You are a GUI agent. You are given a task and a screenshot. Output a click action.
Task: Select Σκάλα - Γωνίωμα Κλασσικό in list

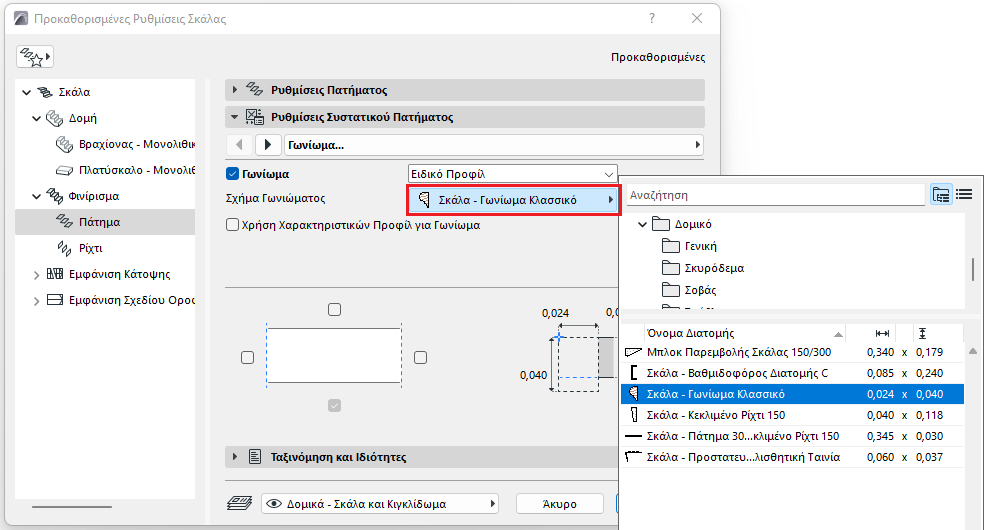(x=792, y=394)
